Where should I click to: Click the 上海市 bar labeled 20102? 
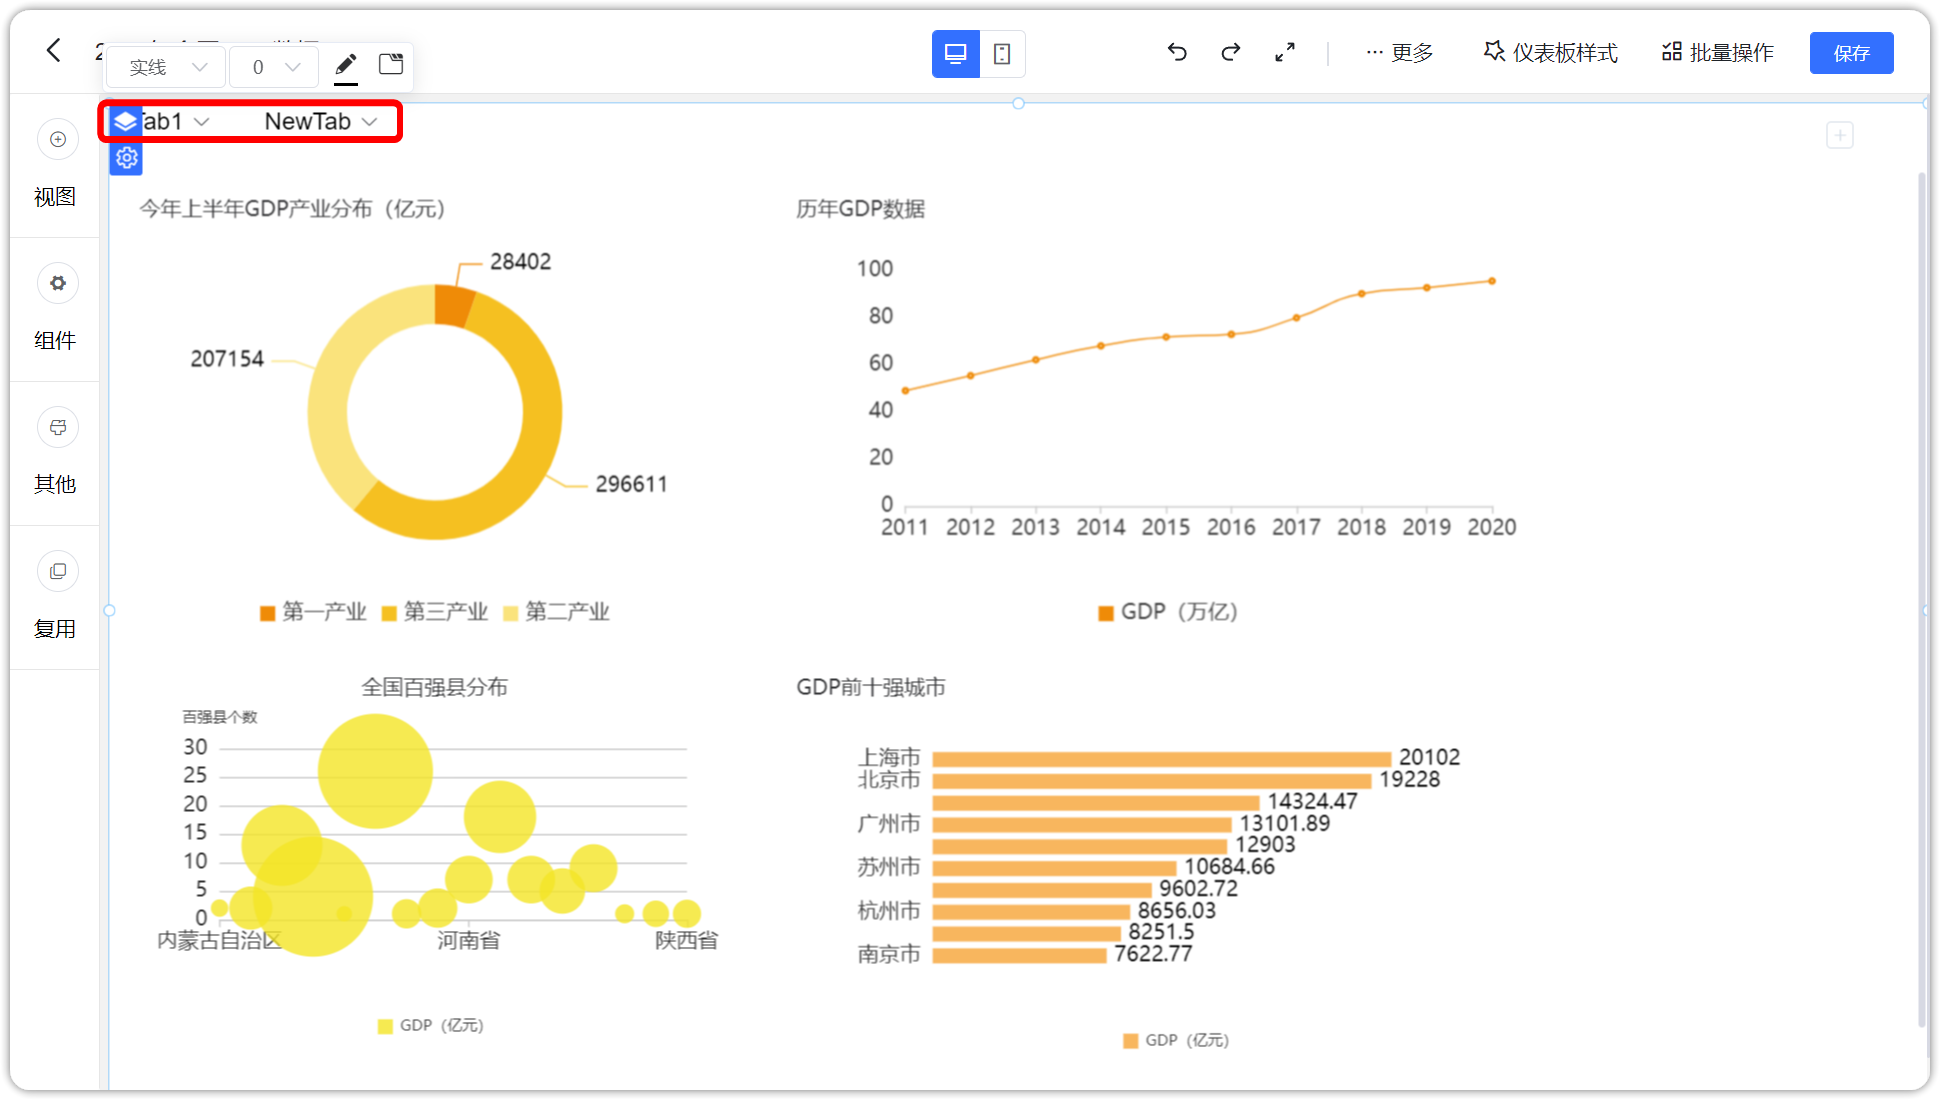[1161, 758]
